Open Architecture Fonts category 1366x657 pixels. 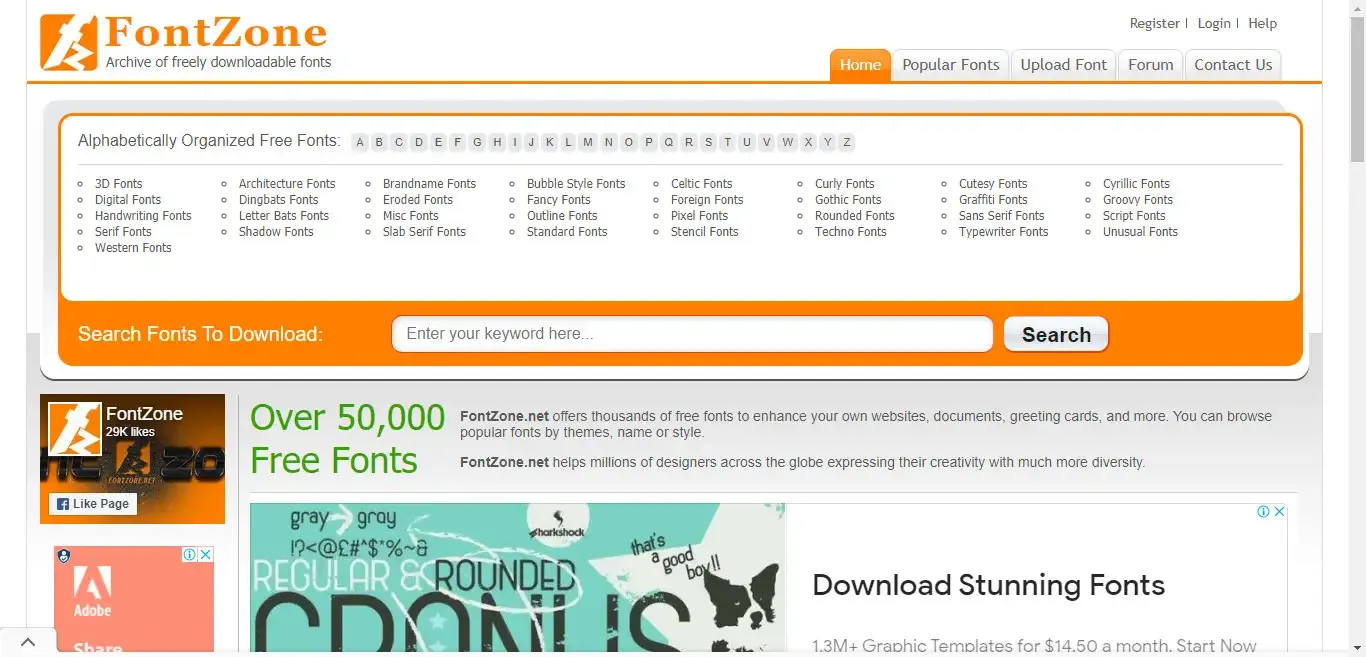287,184
